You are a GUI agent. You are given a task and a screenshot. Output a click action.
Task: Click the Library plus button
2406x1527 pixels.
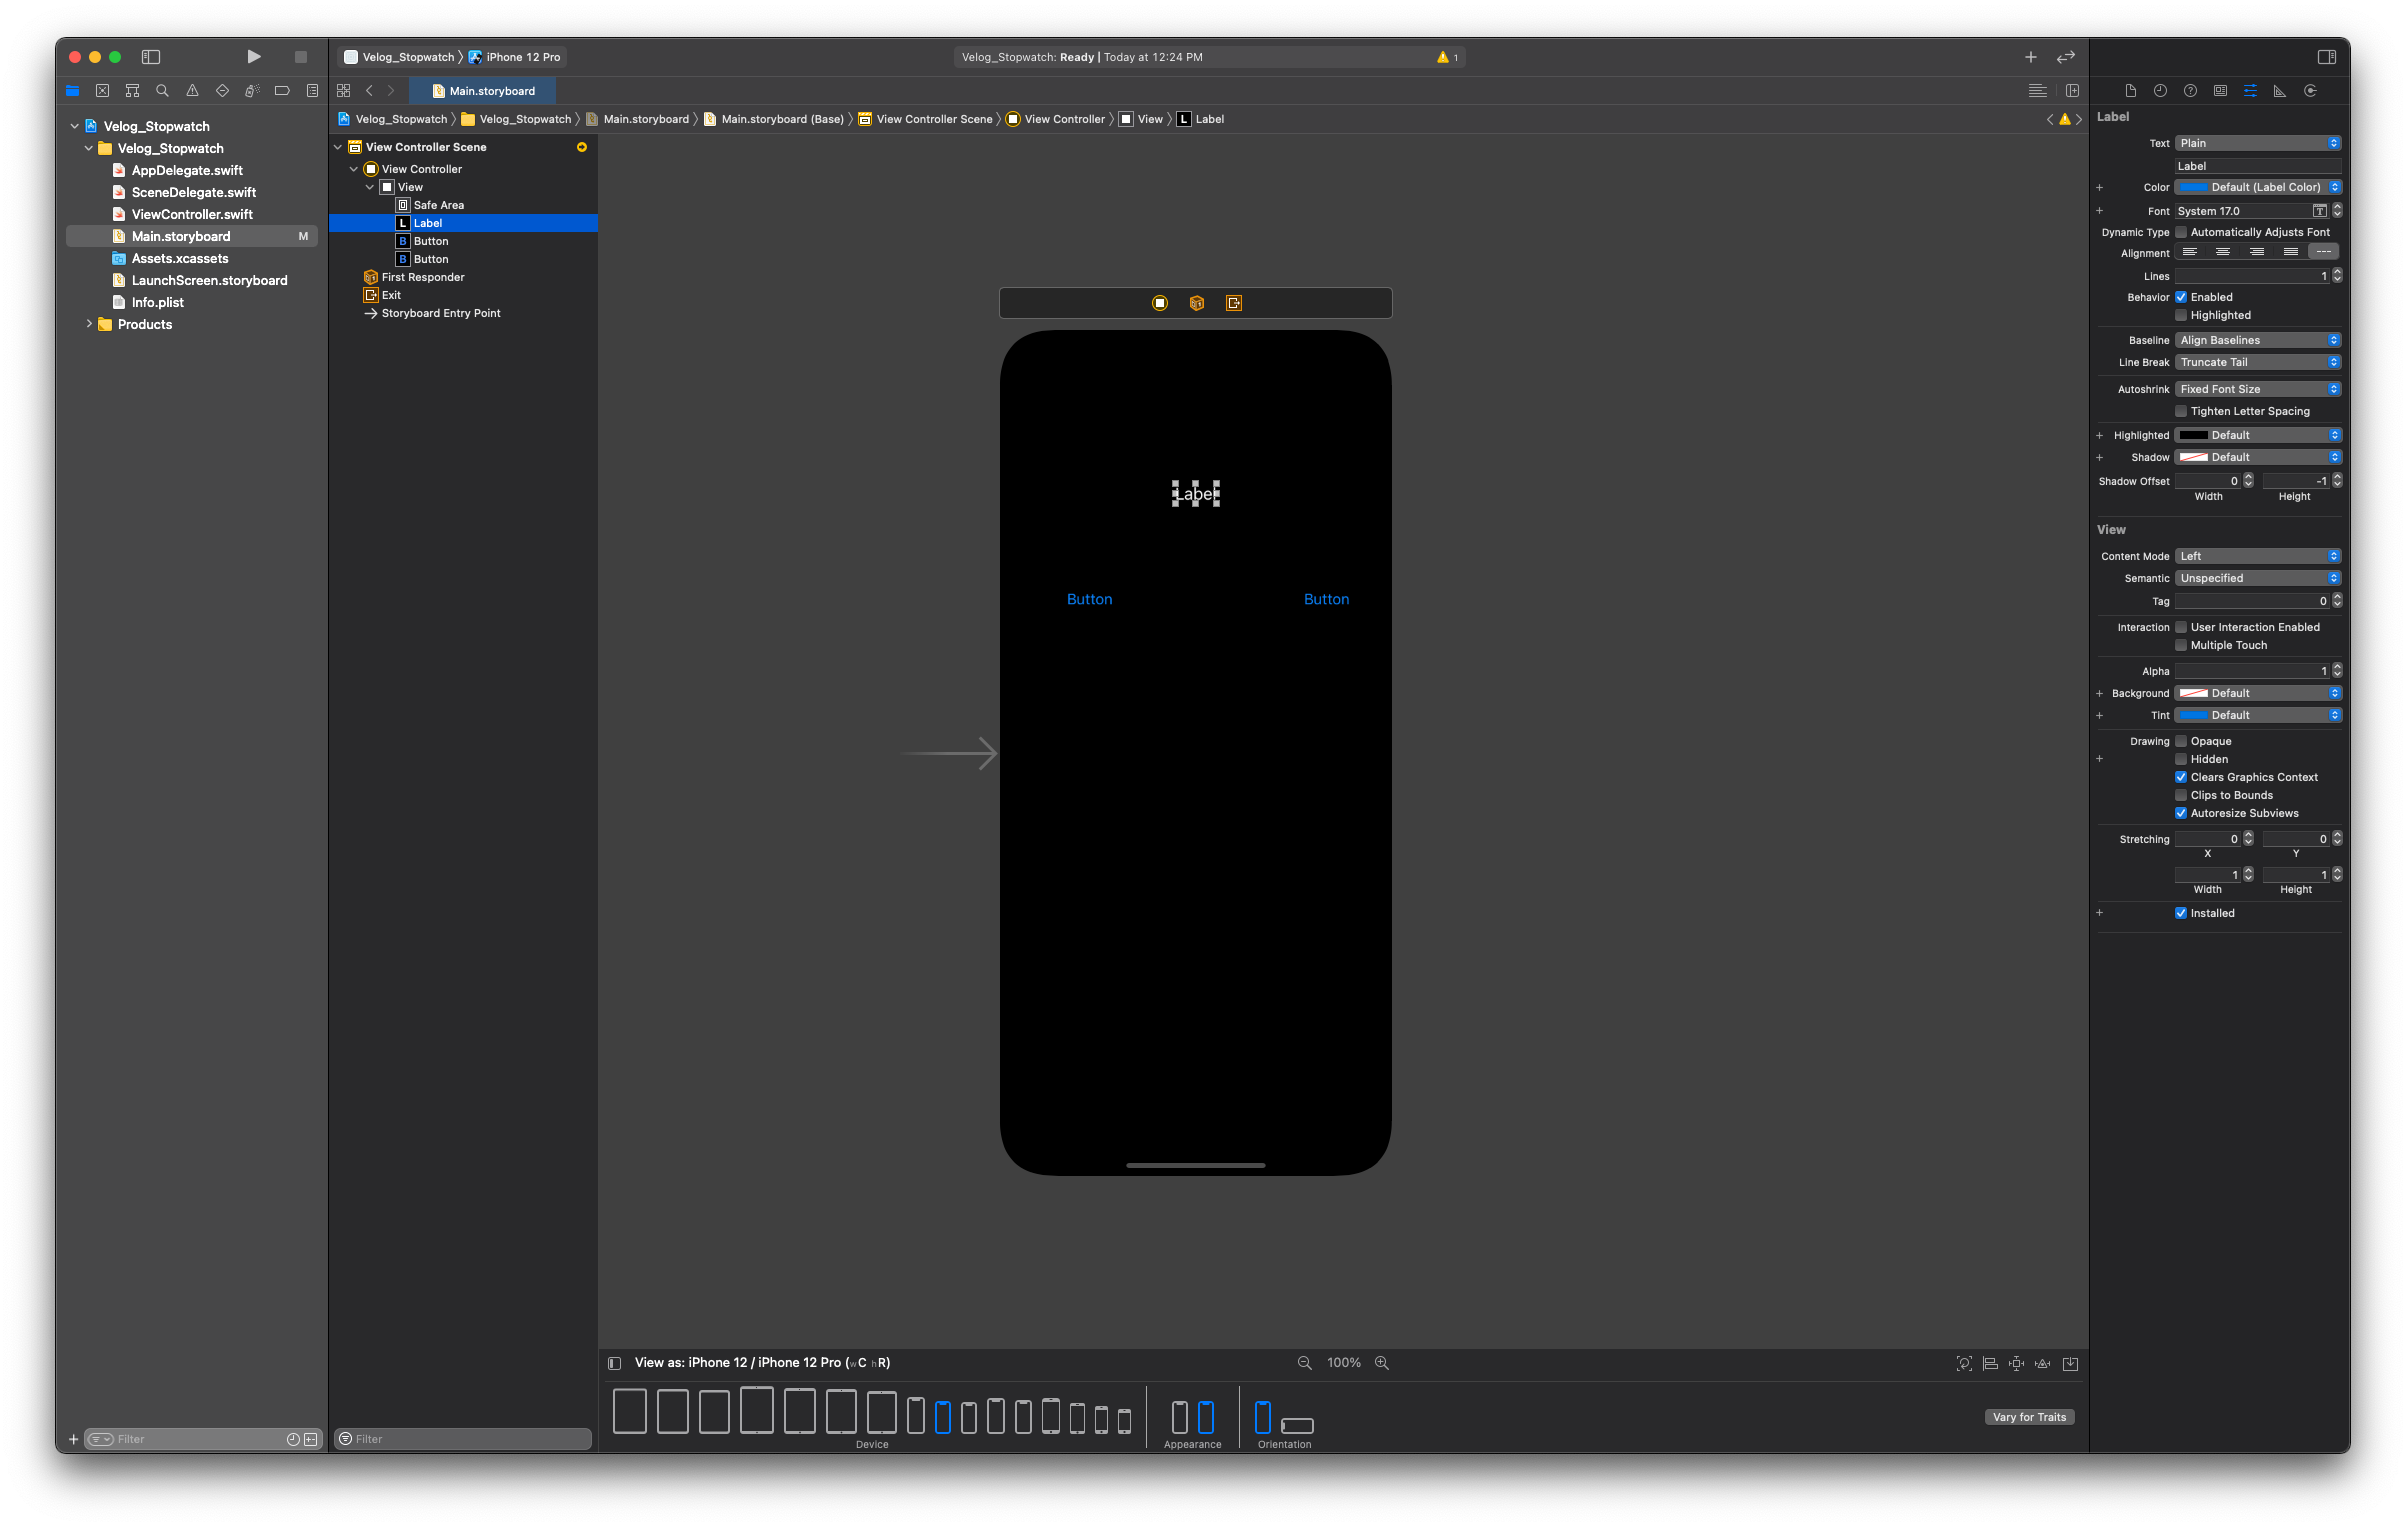point(2030,57)
